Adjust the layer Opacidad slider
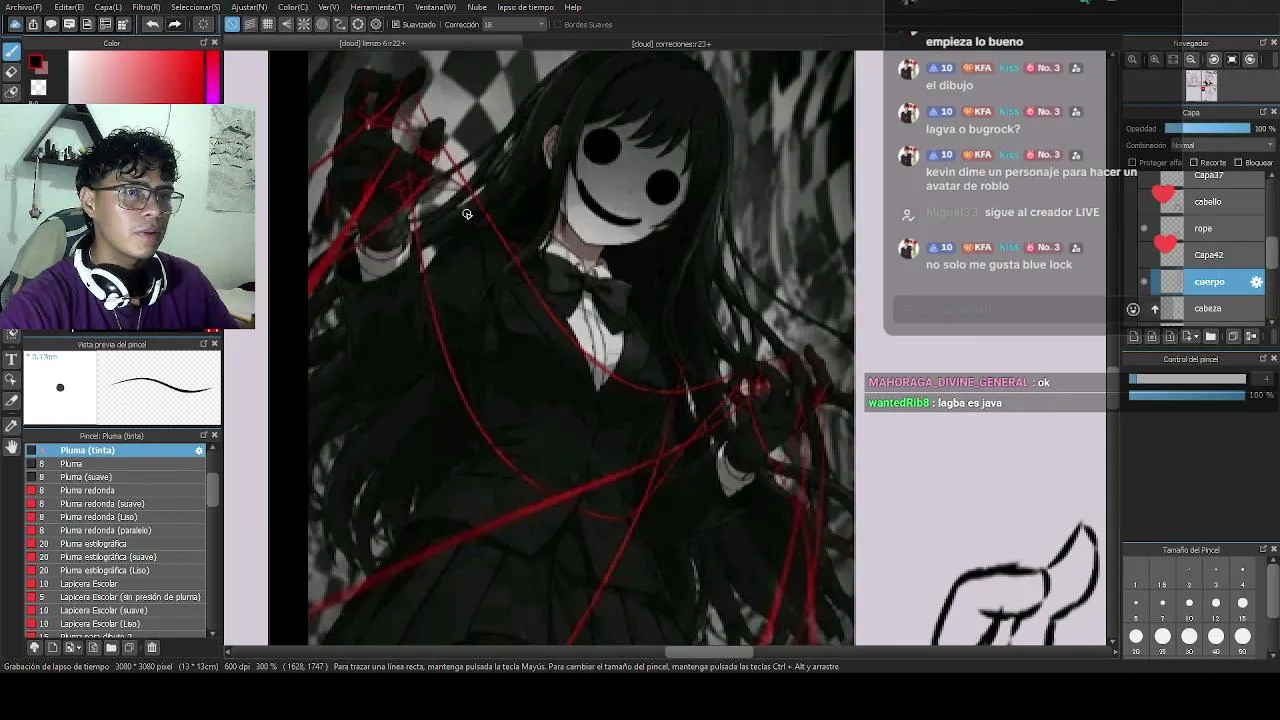Image resolution: width=1280 pixels, height=720 pixels. click(1207, 129)
